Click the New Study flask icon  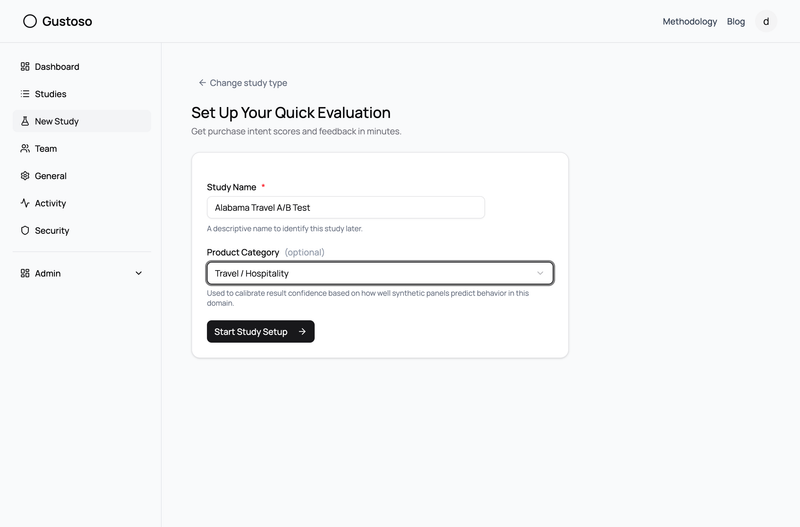click(x=25, y=121)
